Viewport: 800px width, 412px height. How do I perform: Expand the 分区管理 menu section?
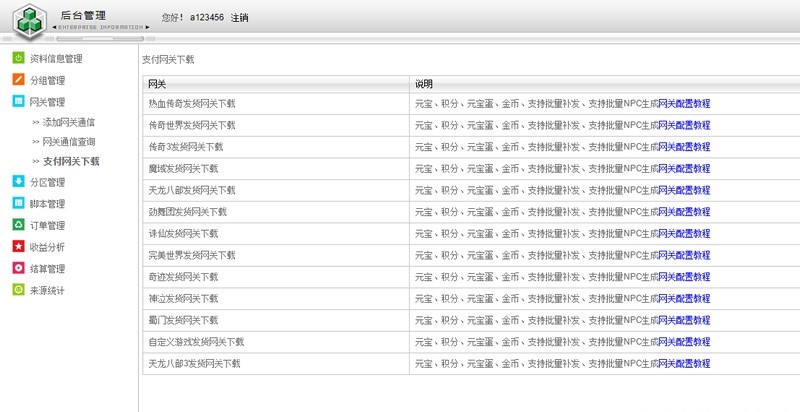47,183
